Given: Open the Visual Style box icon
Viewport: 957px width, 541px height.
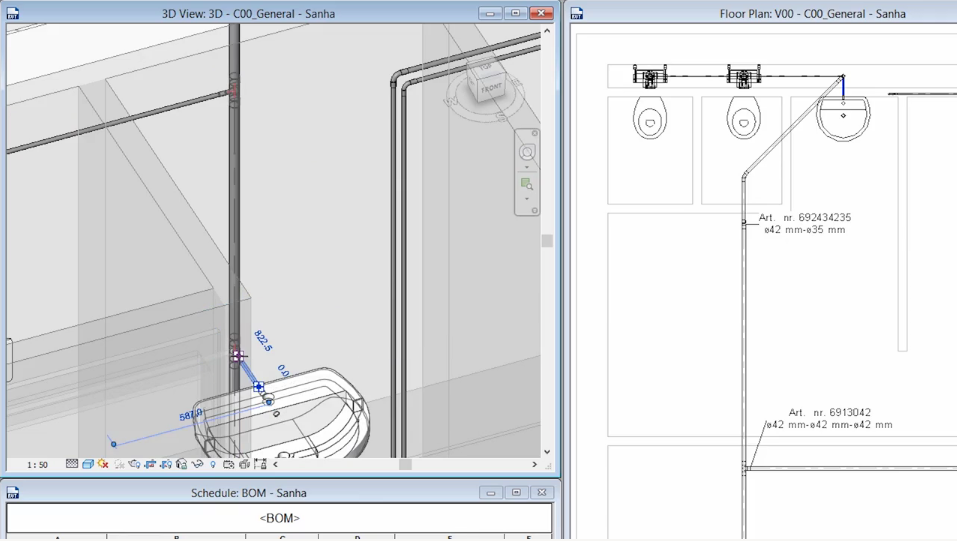Looking at the screenshot, I should 88,464.
